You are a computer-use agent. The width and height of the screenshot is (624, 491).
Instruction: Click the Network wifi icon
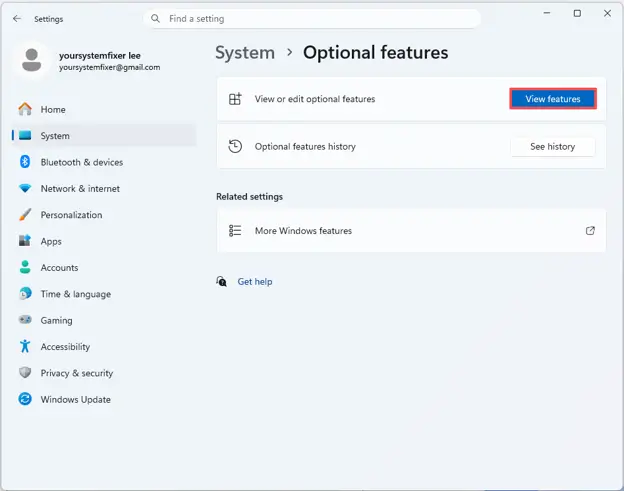click(25, 189)
